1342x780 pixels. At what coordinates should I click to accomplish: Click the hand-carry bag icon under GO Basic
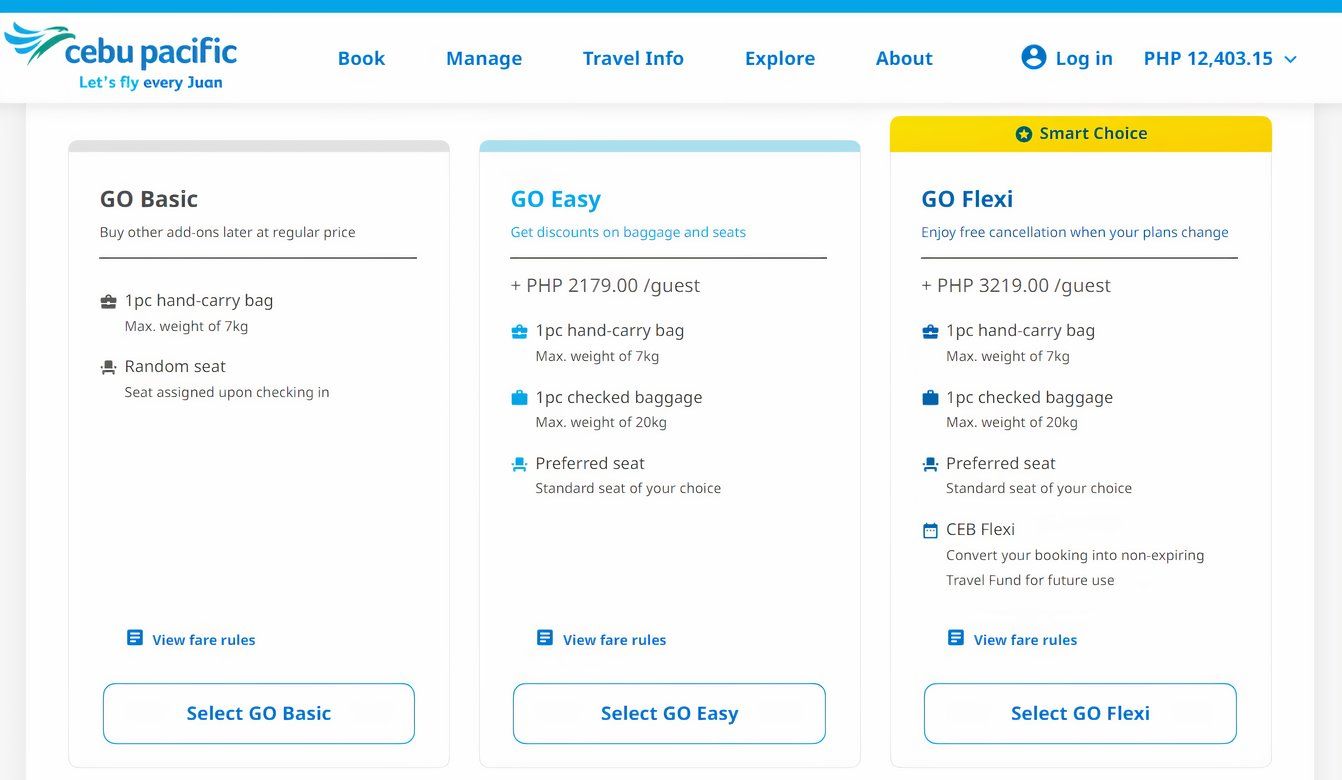tap(108, 300)
